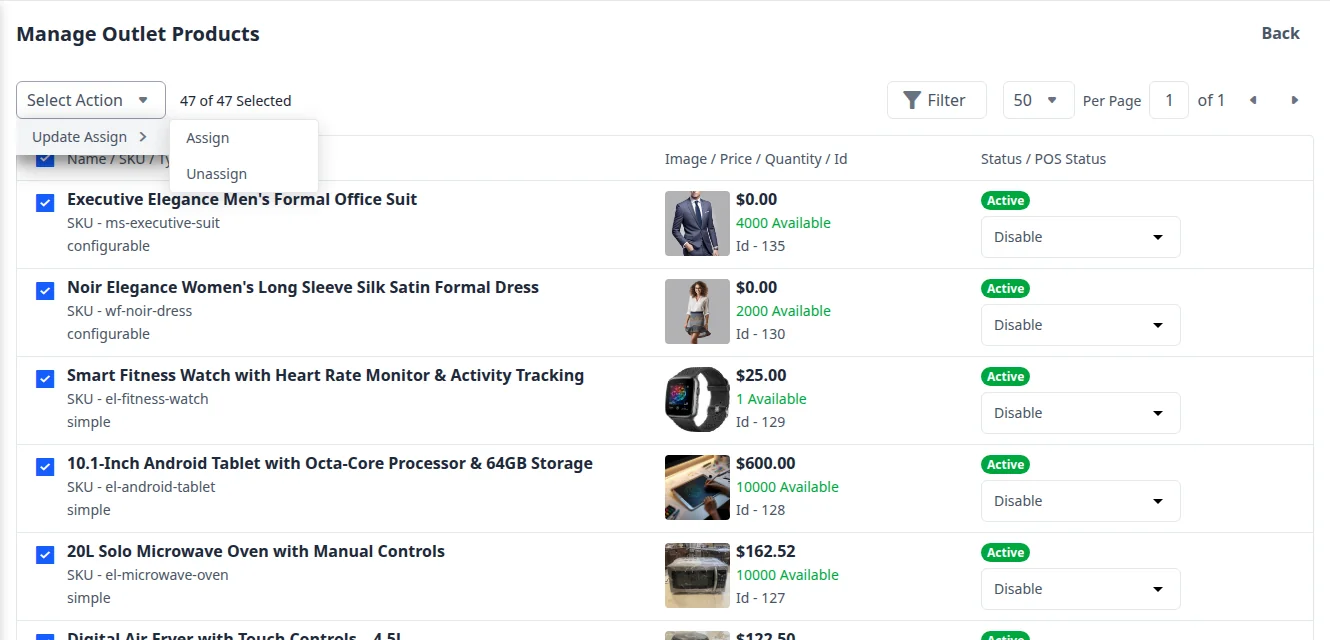Open POS status dropdown for Fitness Watch
The height and width of the screenshot is (640, 1330).
click(1081, 413)
